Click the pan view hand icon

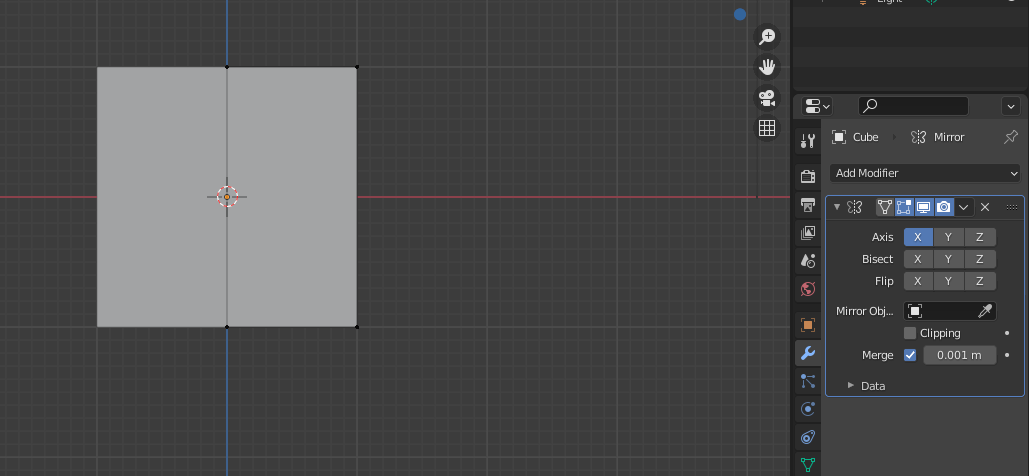coord(766,67)
